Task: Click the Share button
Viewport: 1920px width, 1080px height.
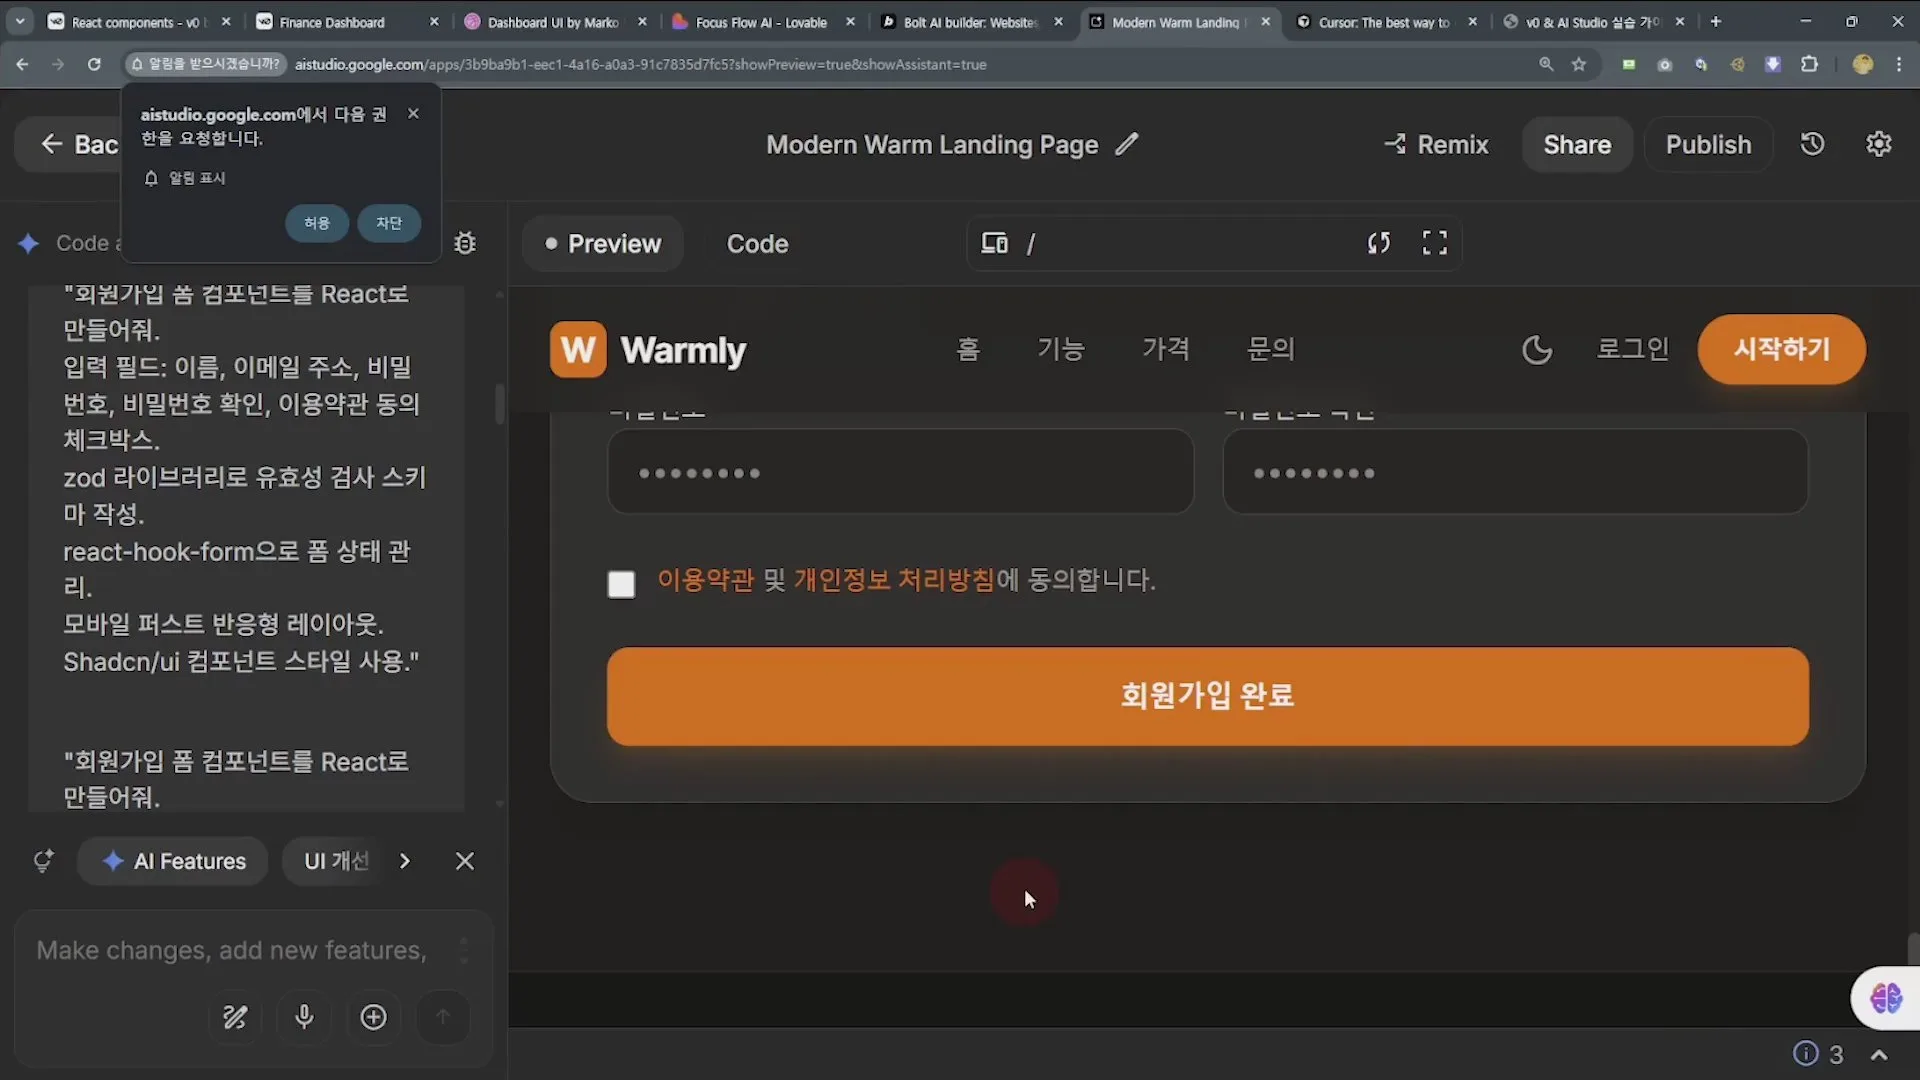Action: pyautogui.click(x=1577, y=144)
